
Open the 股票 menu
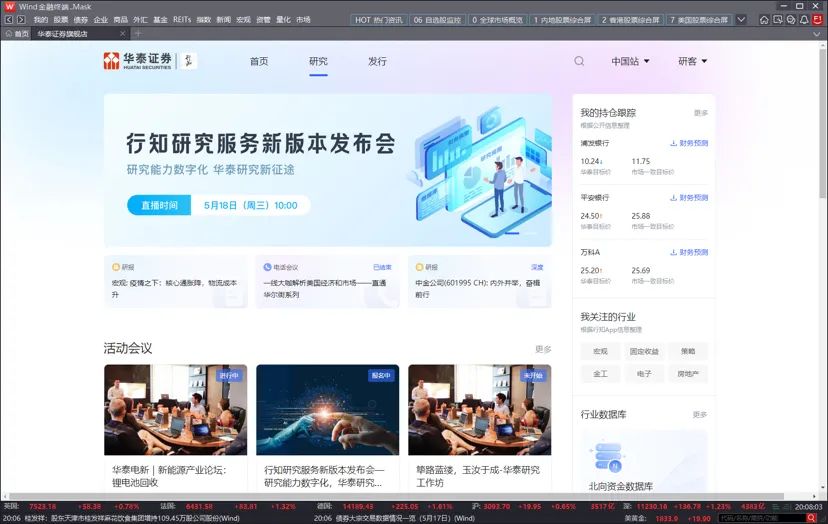point(61,20)
